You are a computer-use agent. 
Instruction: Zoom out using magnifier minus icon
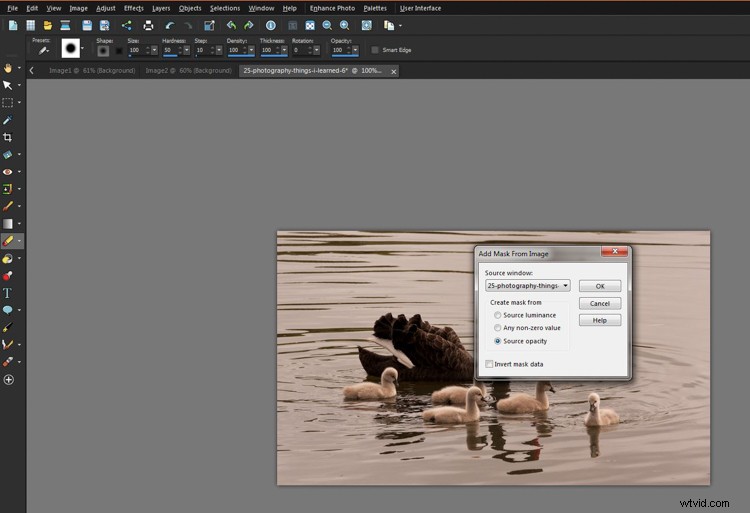click(x=327, y=25)
